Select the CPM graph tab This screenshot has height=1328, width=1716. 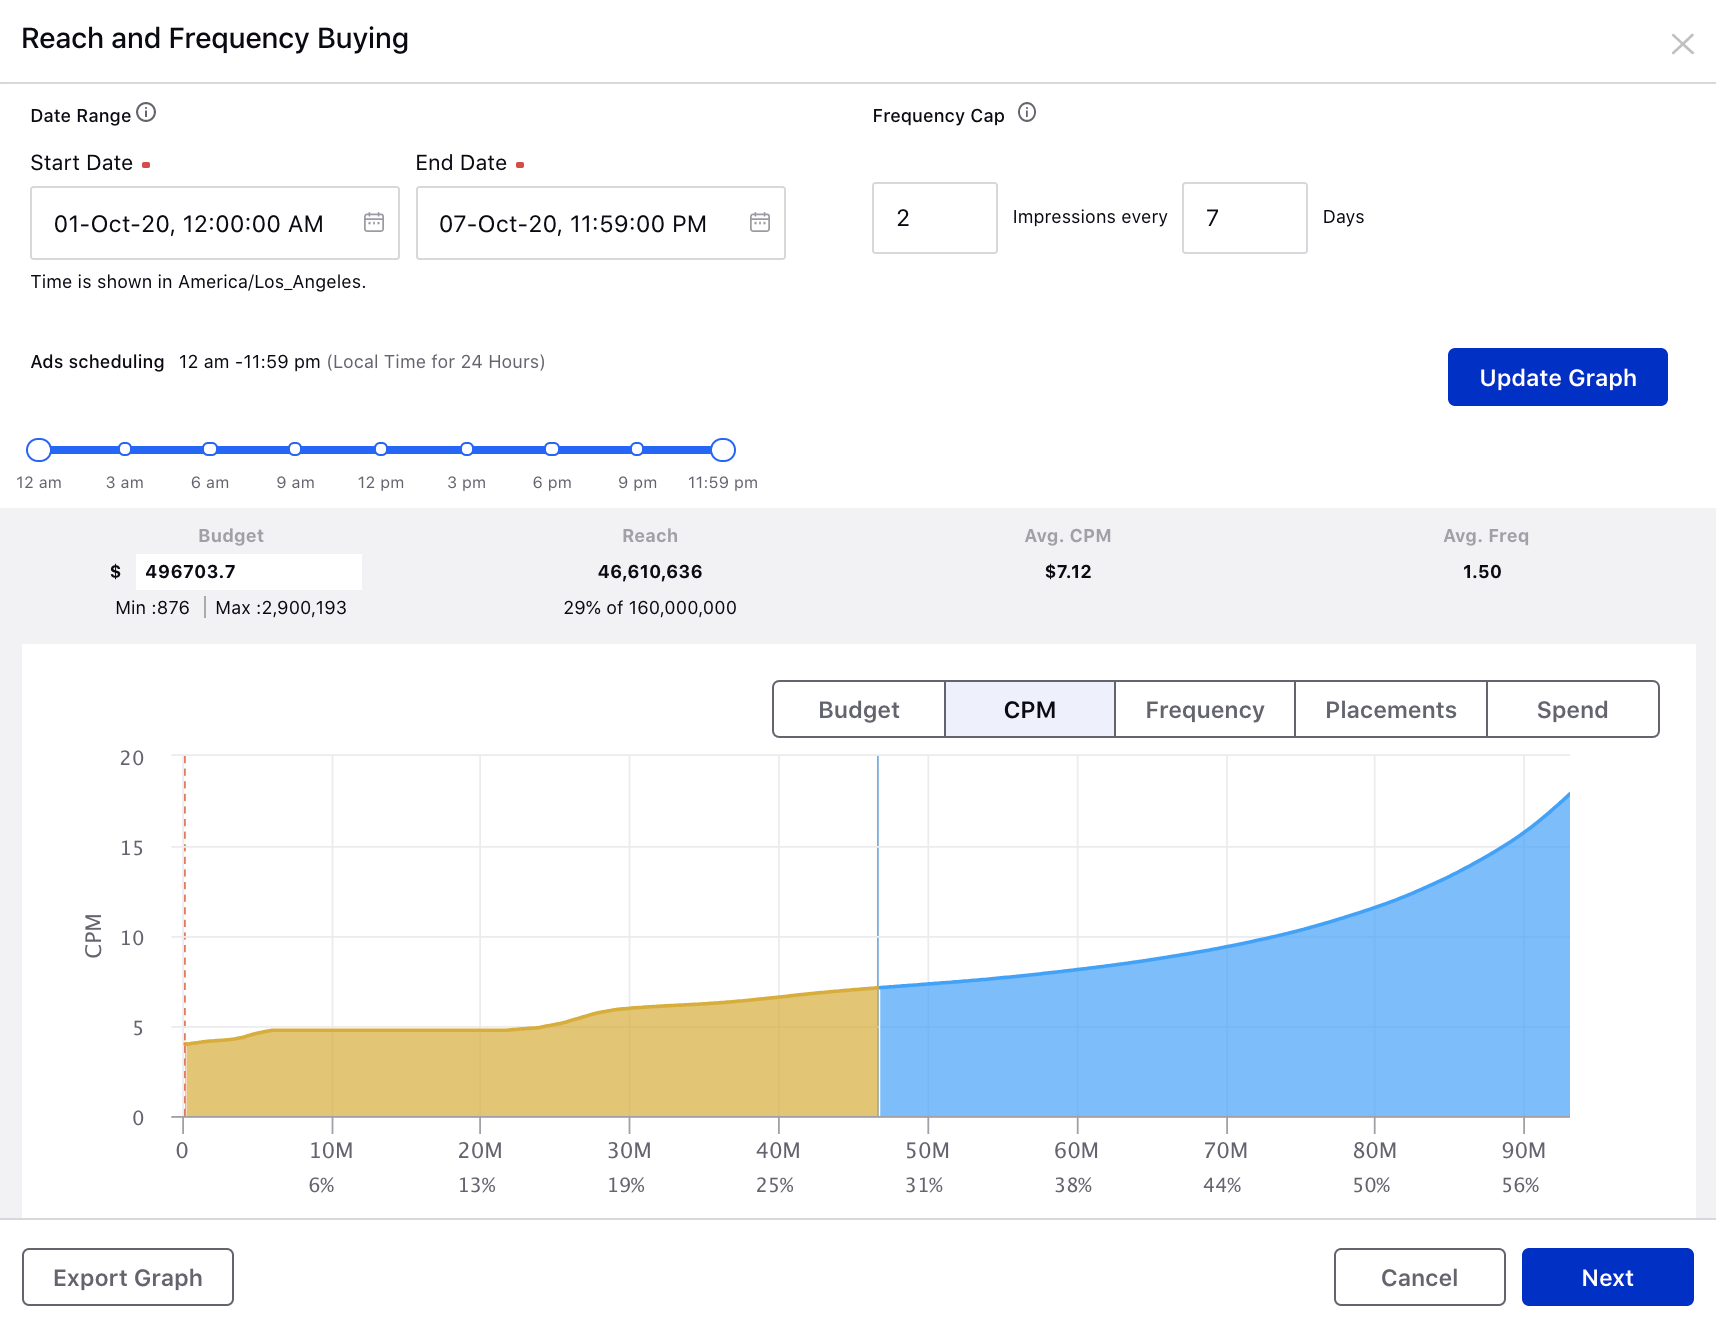click(1029, 710)
